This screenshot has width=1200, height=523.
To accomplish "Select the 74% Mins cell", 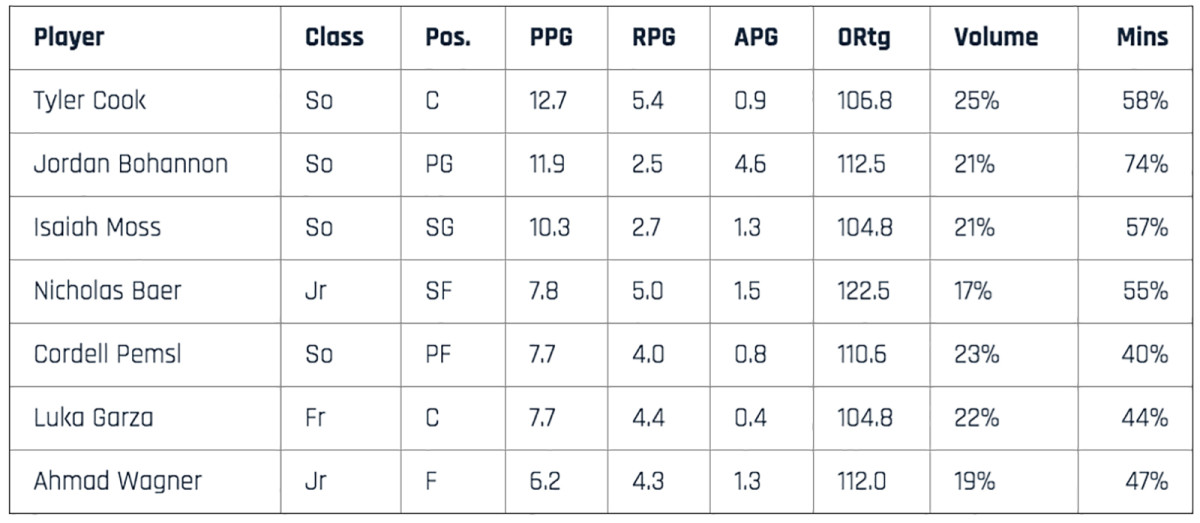I will tap(1145, 164).
